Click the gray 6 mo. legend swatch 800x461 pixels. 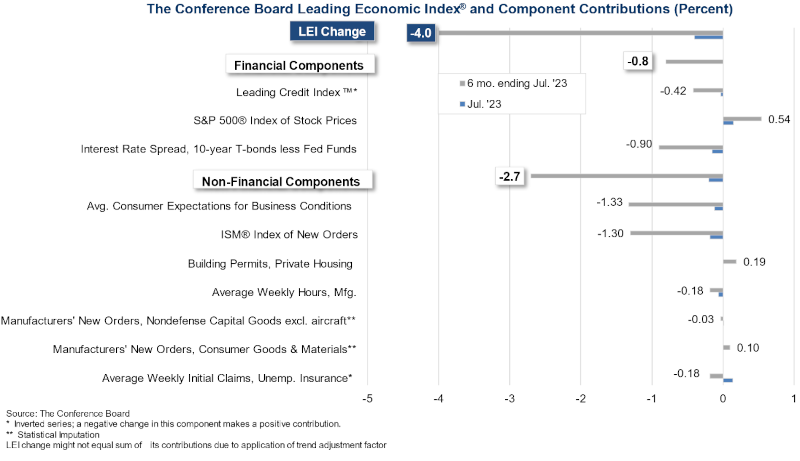pyautogui.click(x=462, y=84)
